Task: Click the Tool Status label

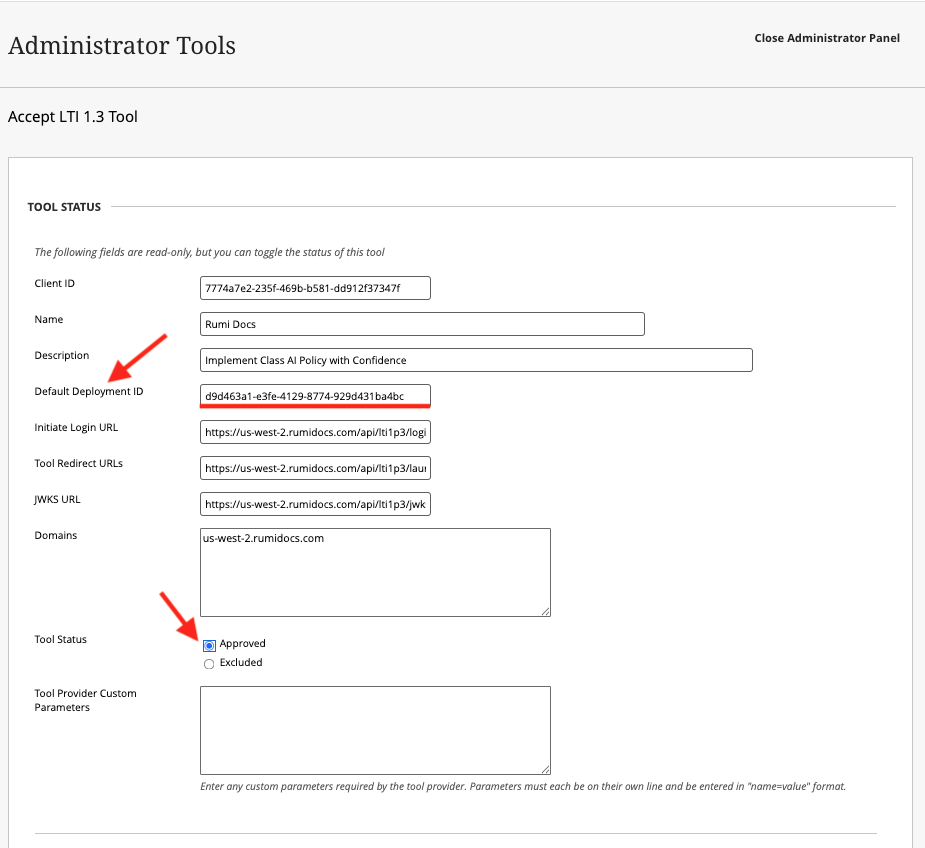Action: [x=60, y=639]
